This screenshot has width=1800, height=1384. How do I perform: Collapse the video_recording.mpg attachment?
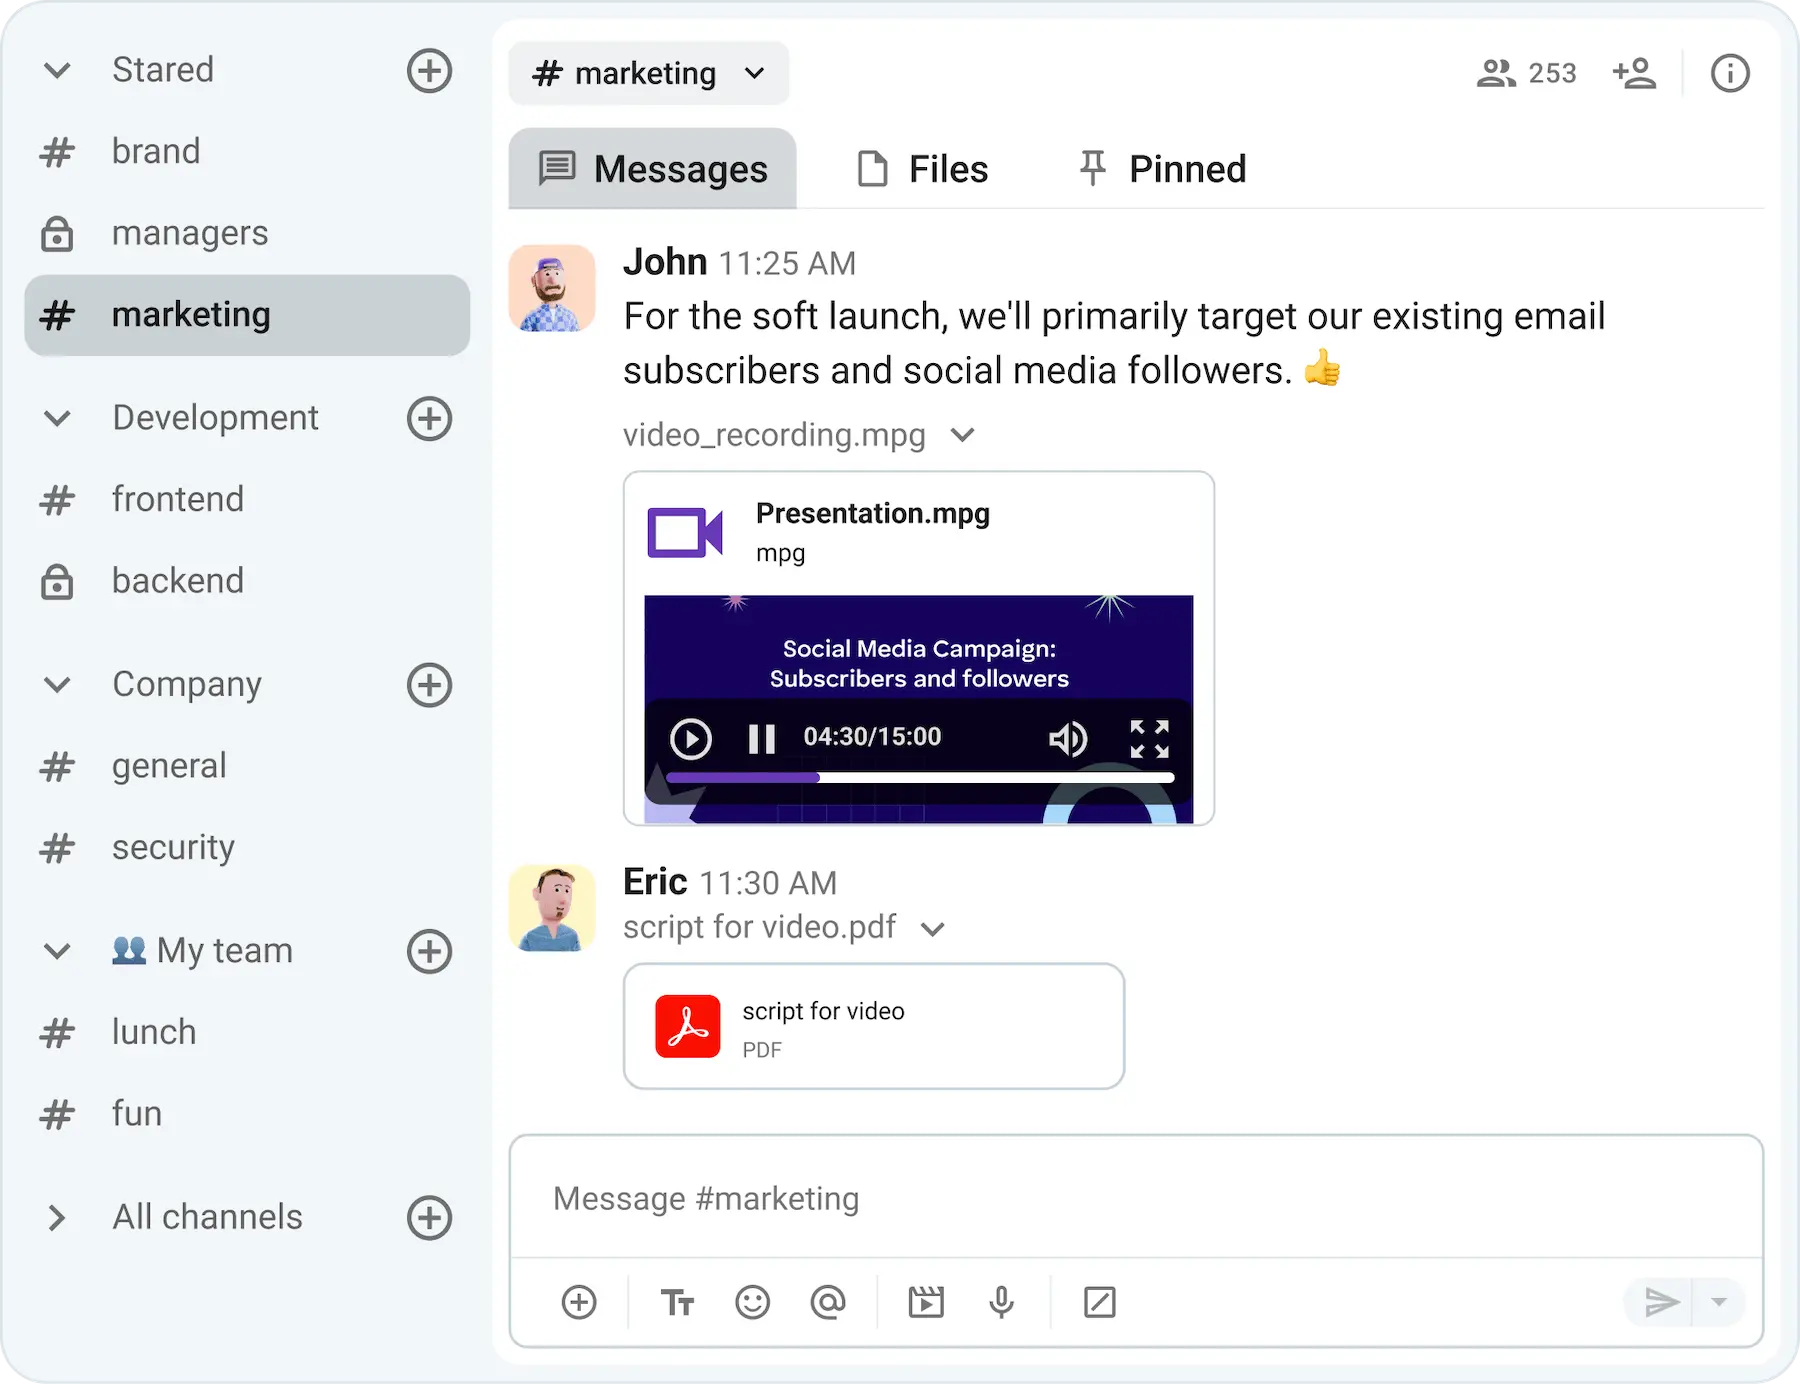[962, 435]
